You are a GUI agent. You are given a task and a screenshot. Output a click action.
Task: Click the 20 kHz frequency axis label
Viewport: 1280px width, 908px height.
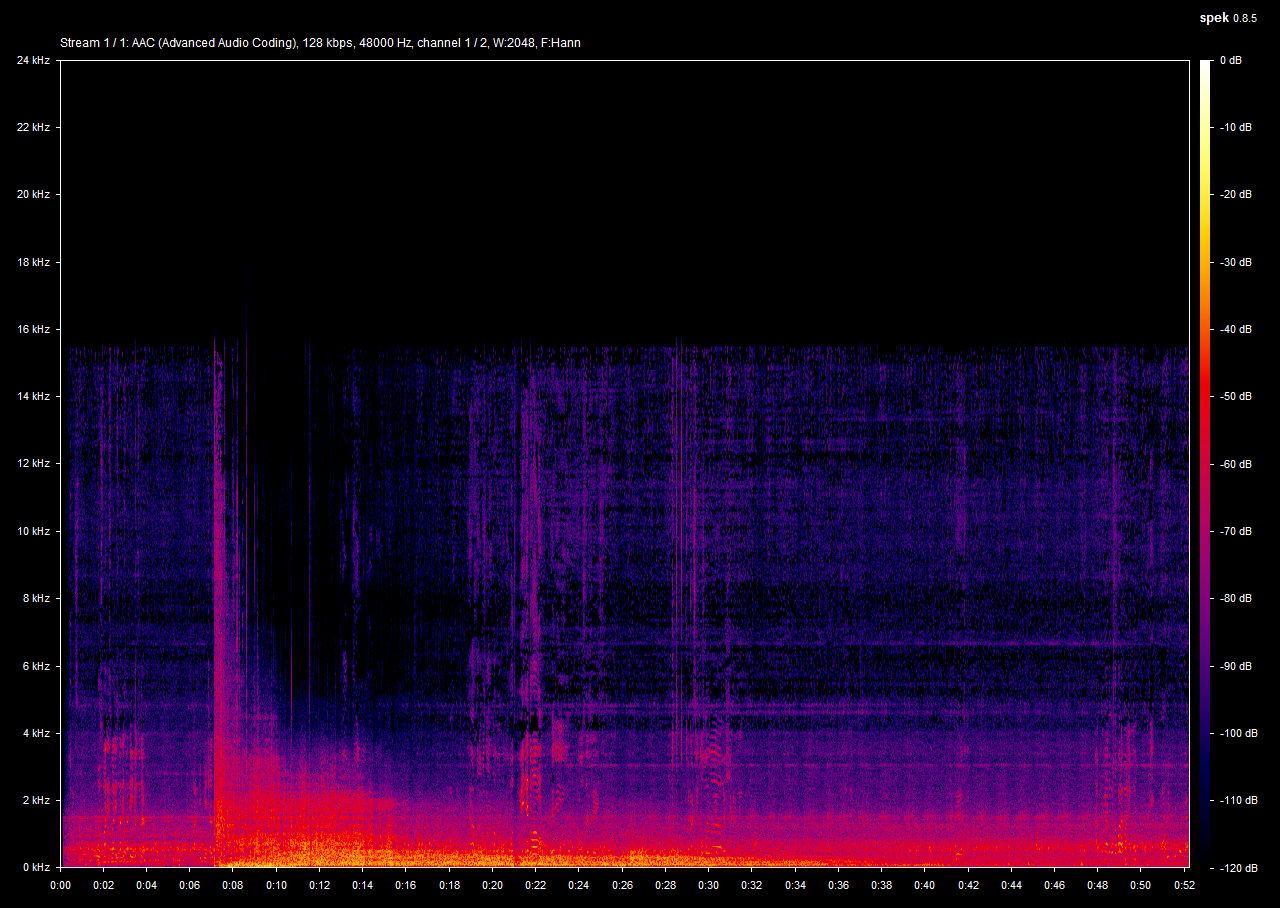tap(33, 195)
